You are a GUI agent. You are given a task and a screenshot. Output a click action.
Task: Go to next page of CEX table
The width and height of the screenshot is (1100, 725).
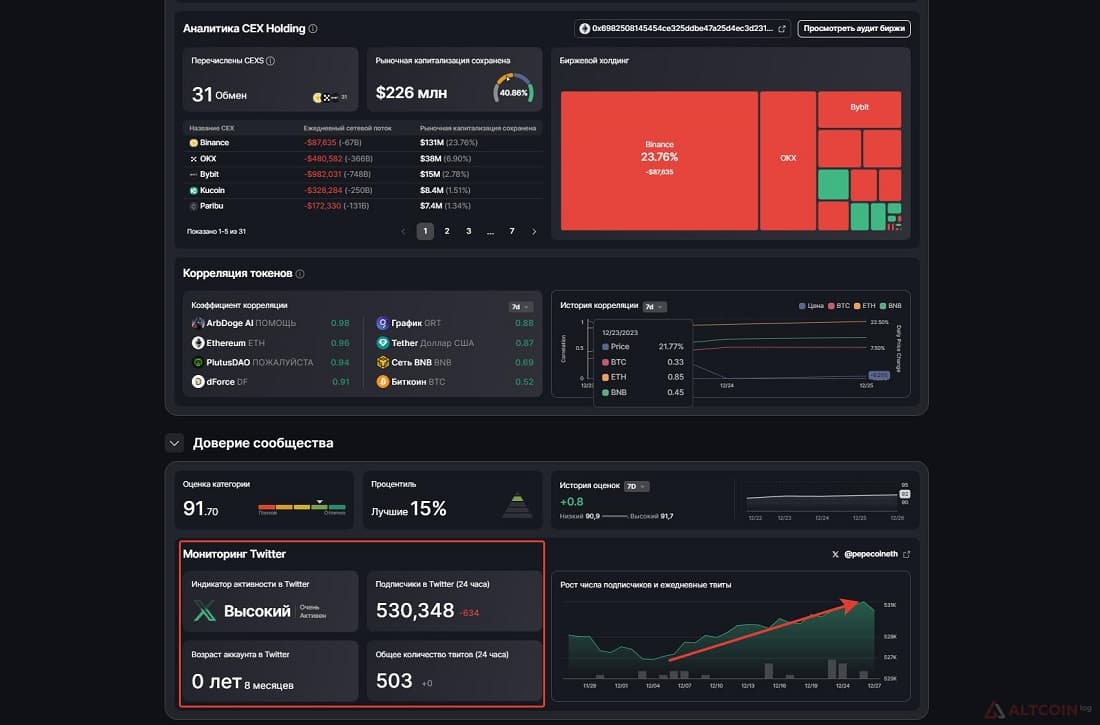click(534, 232)
